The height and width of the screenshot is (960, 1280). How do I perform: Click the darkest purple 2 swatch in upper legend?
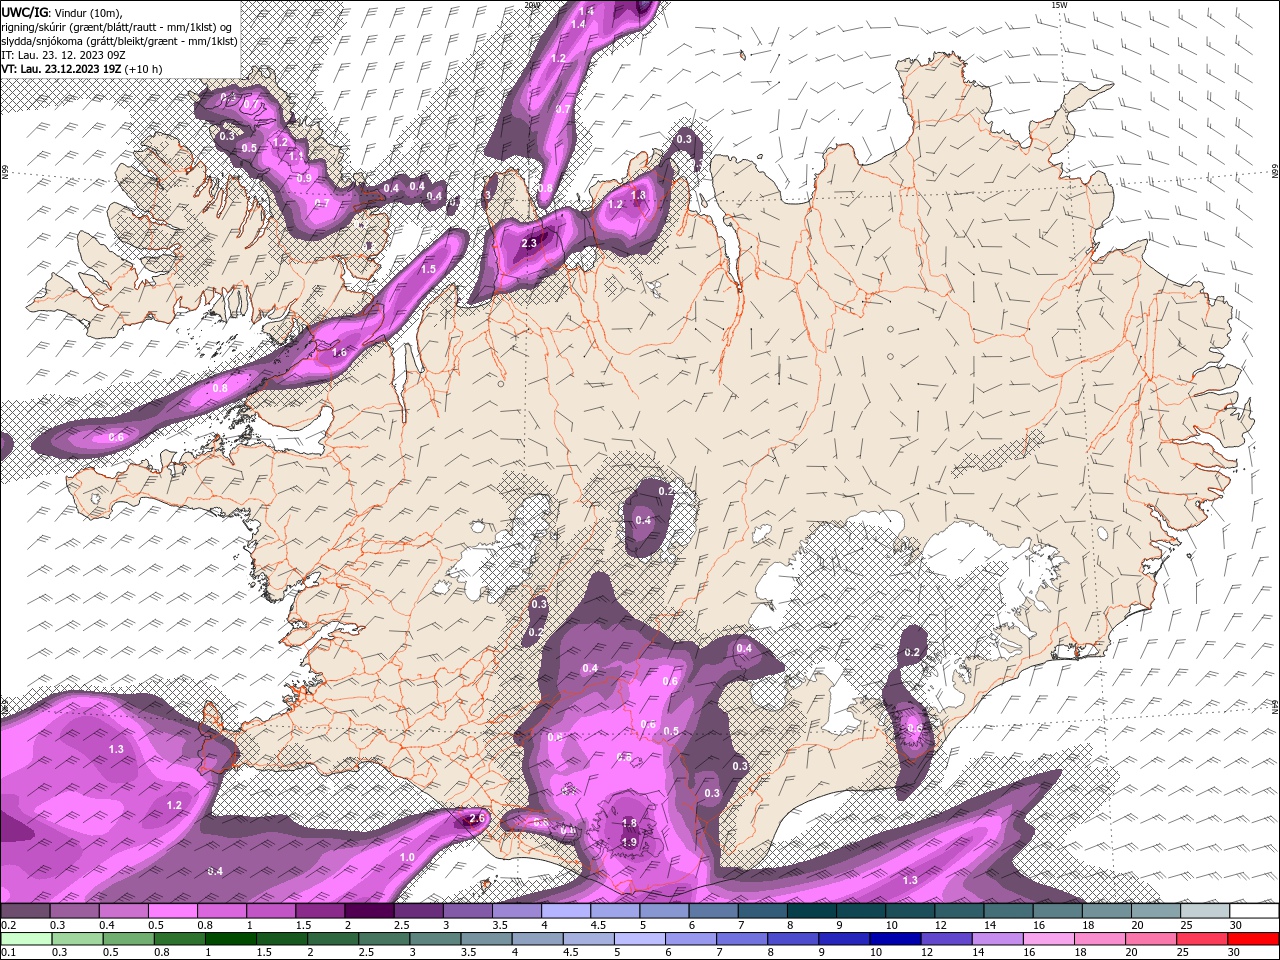point(369,911)
